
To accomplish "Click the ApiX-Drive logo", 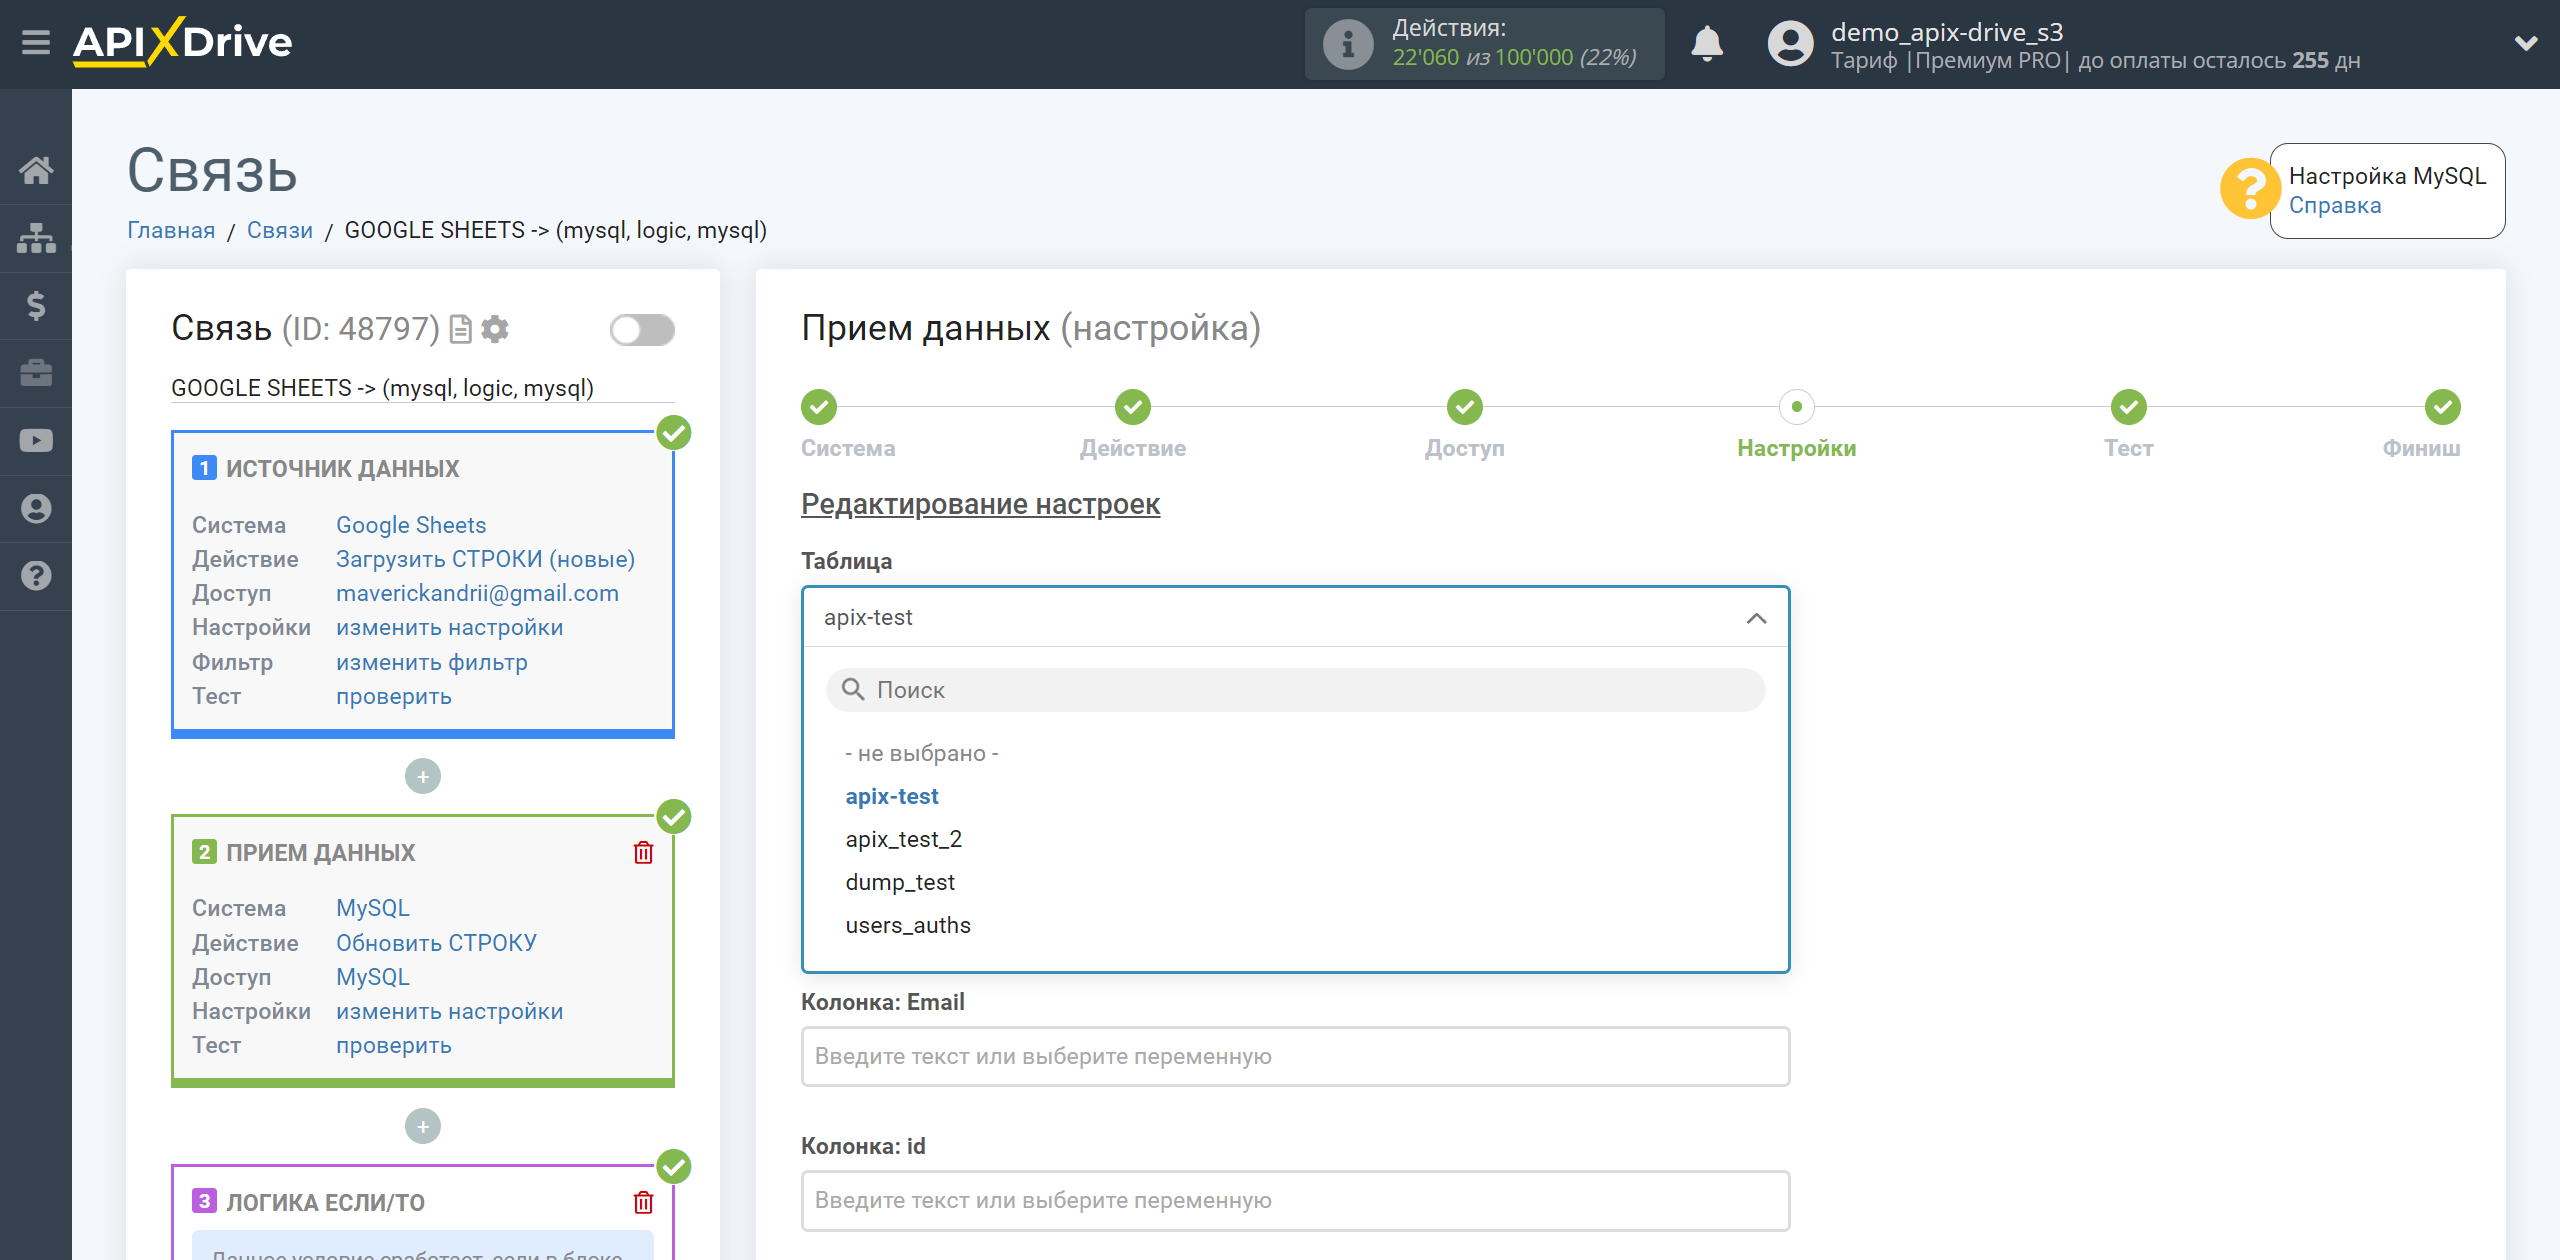I will 183,42.
